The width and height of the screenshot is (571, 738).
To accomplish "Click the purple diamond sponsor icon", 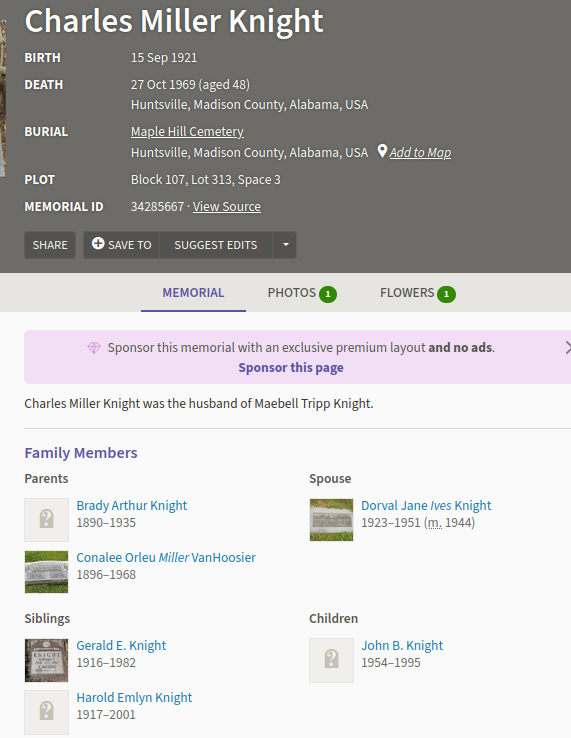I will click(x=94, y=348).
